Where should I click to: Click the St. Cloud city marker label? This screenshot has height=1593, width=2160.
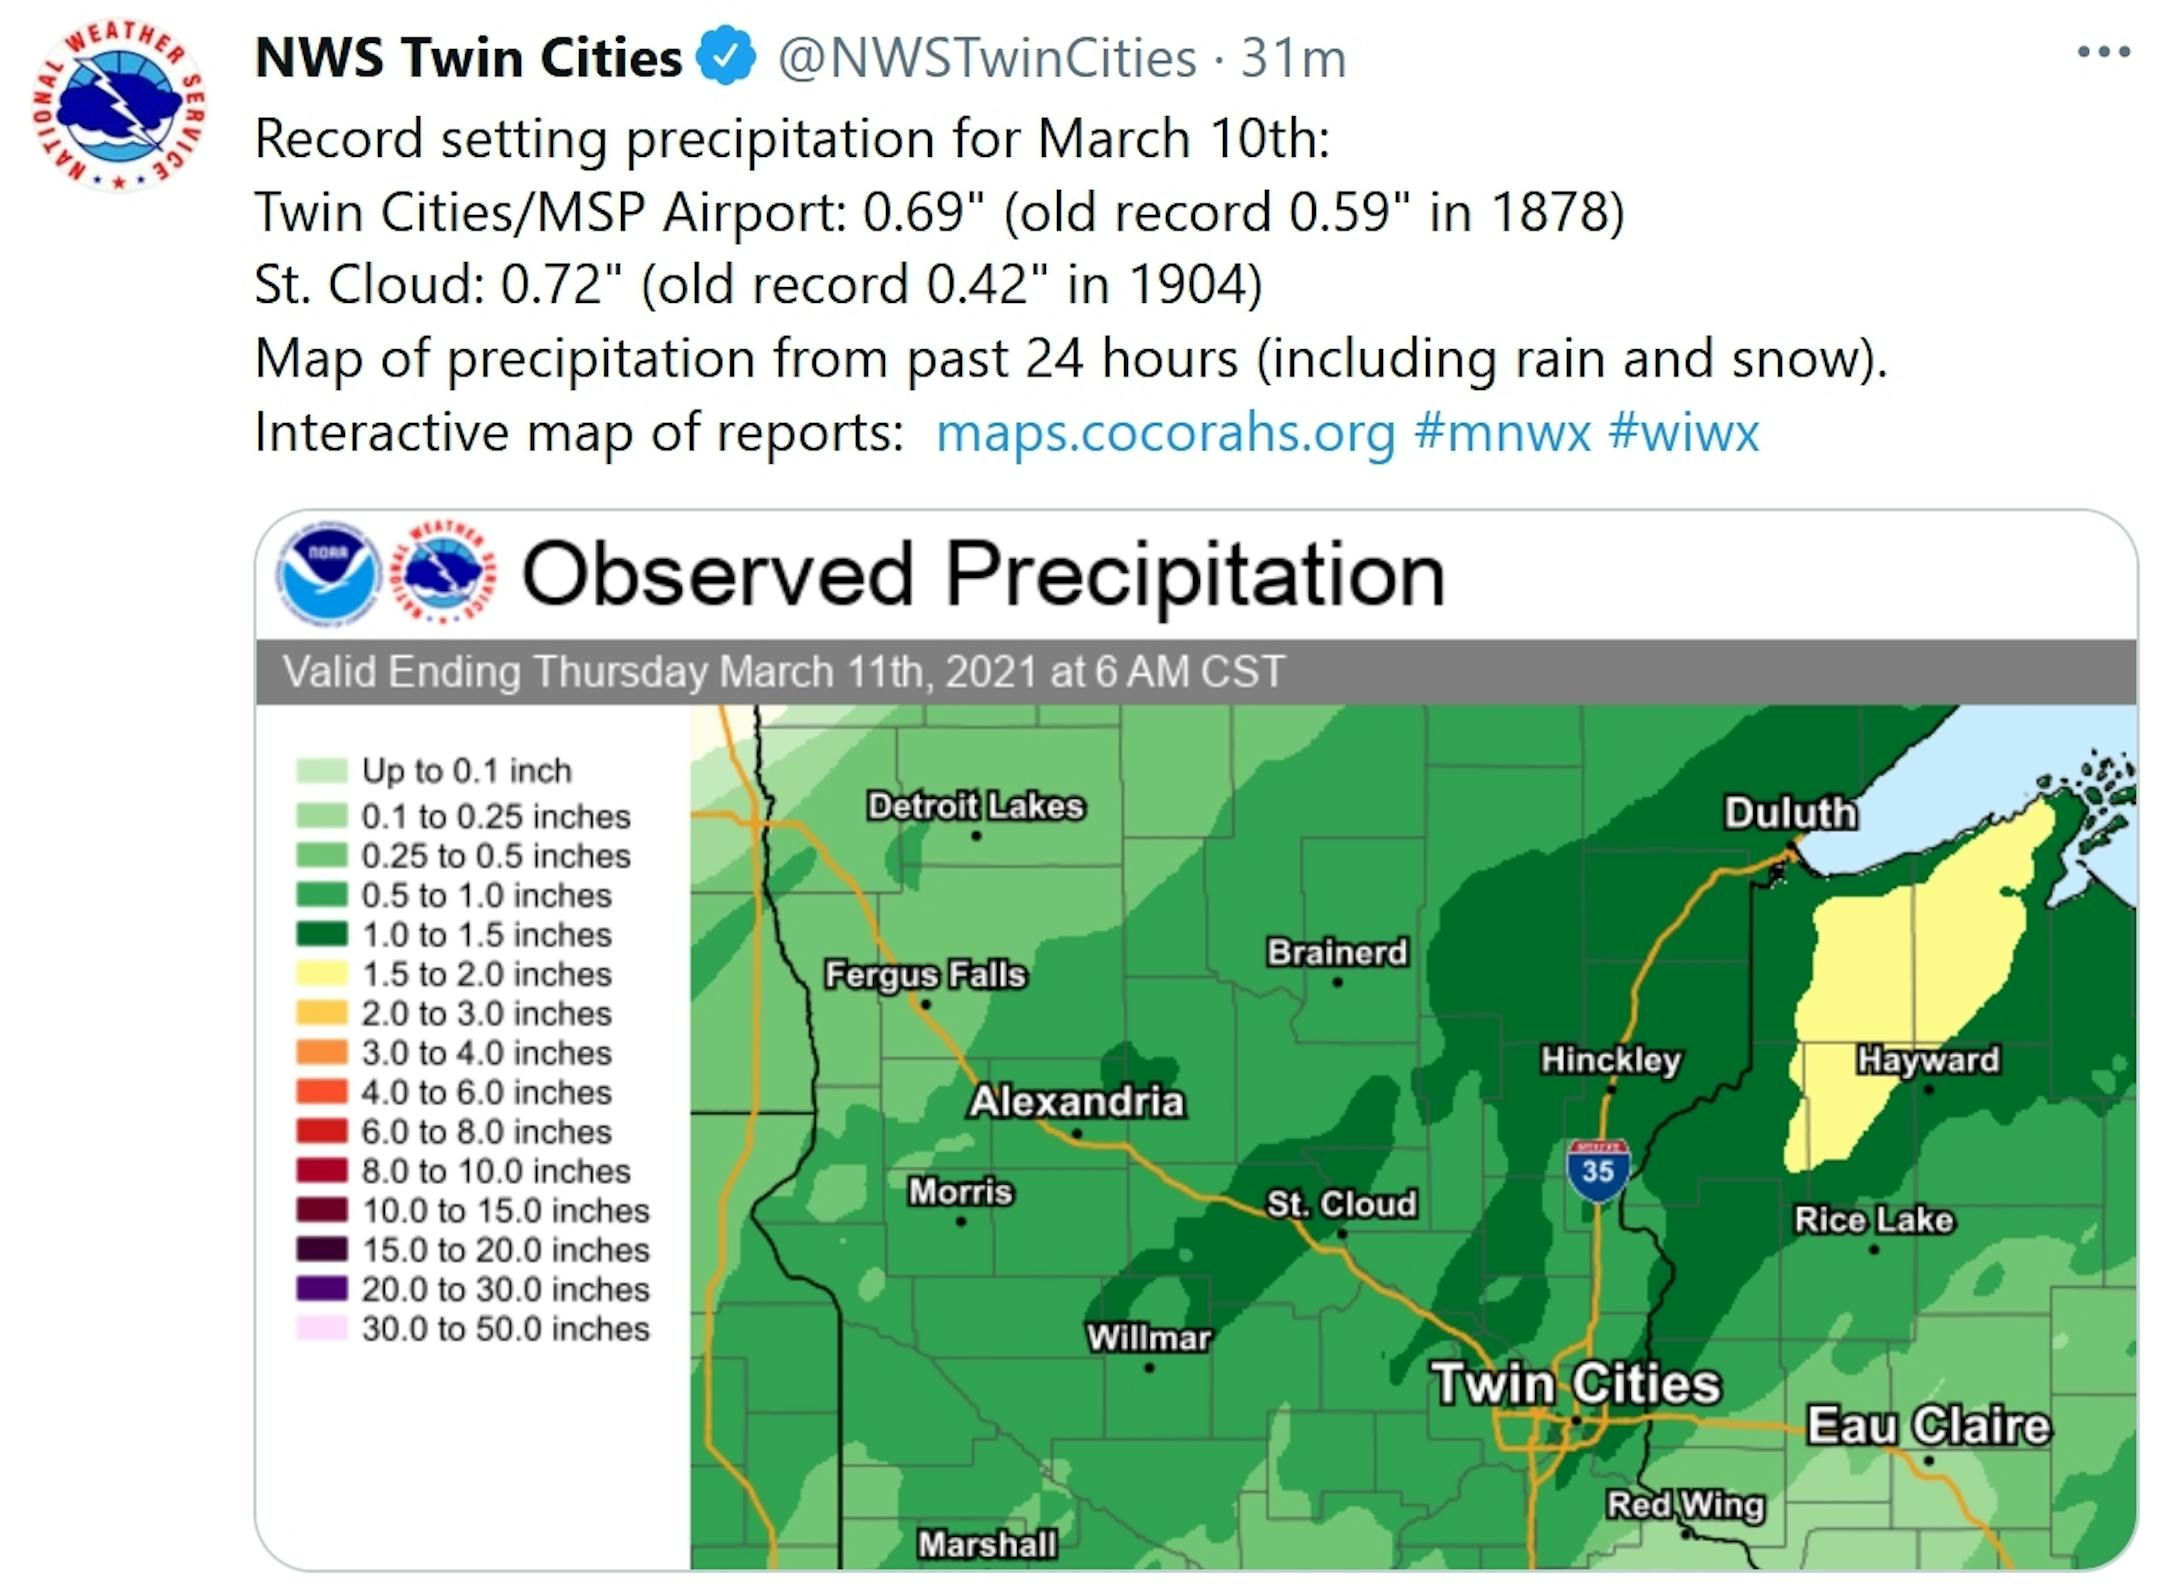1341,1203
